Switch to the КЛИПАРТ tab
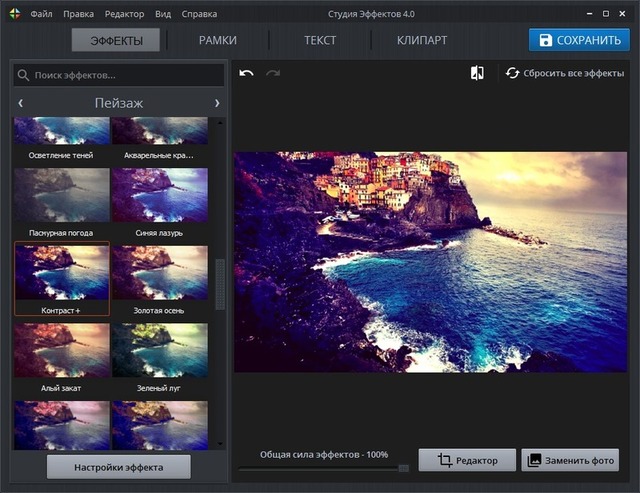The image size is (640, 493). point(422,41)
